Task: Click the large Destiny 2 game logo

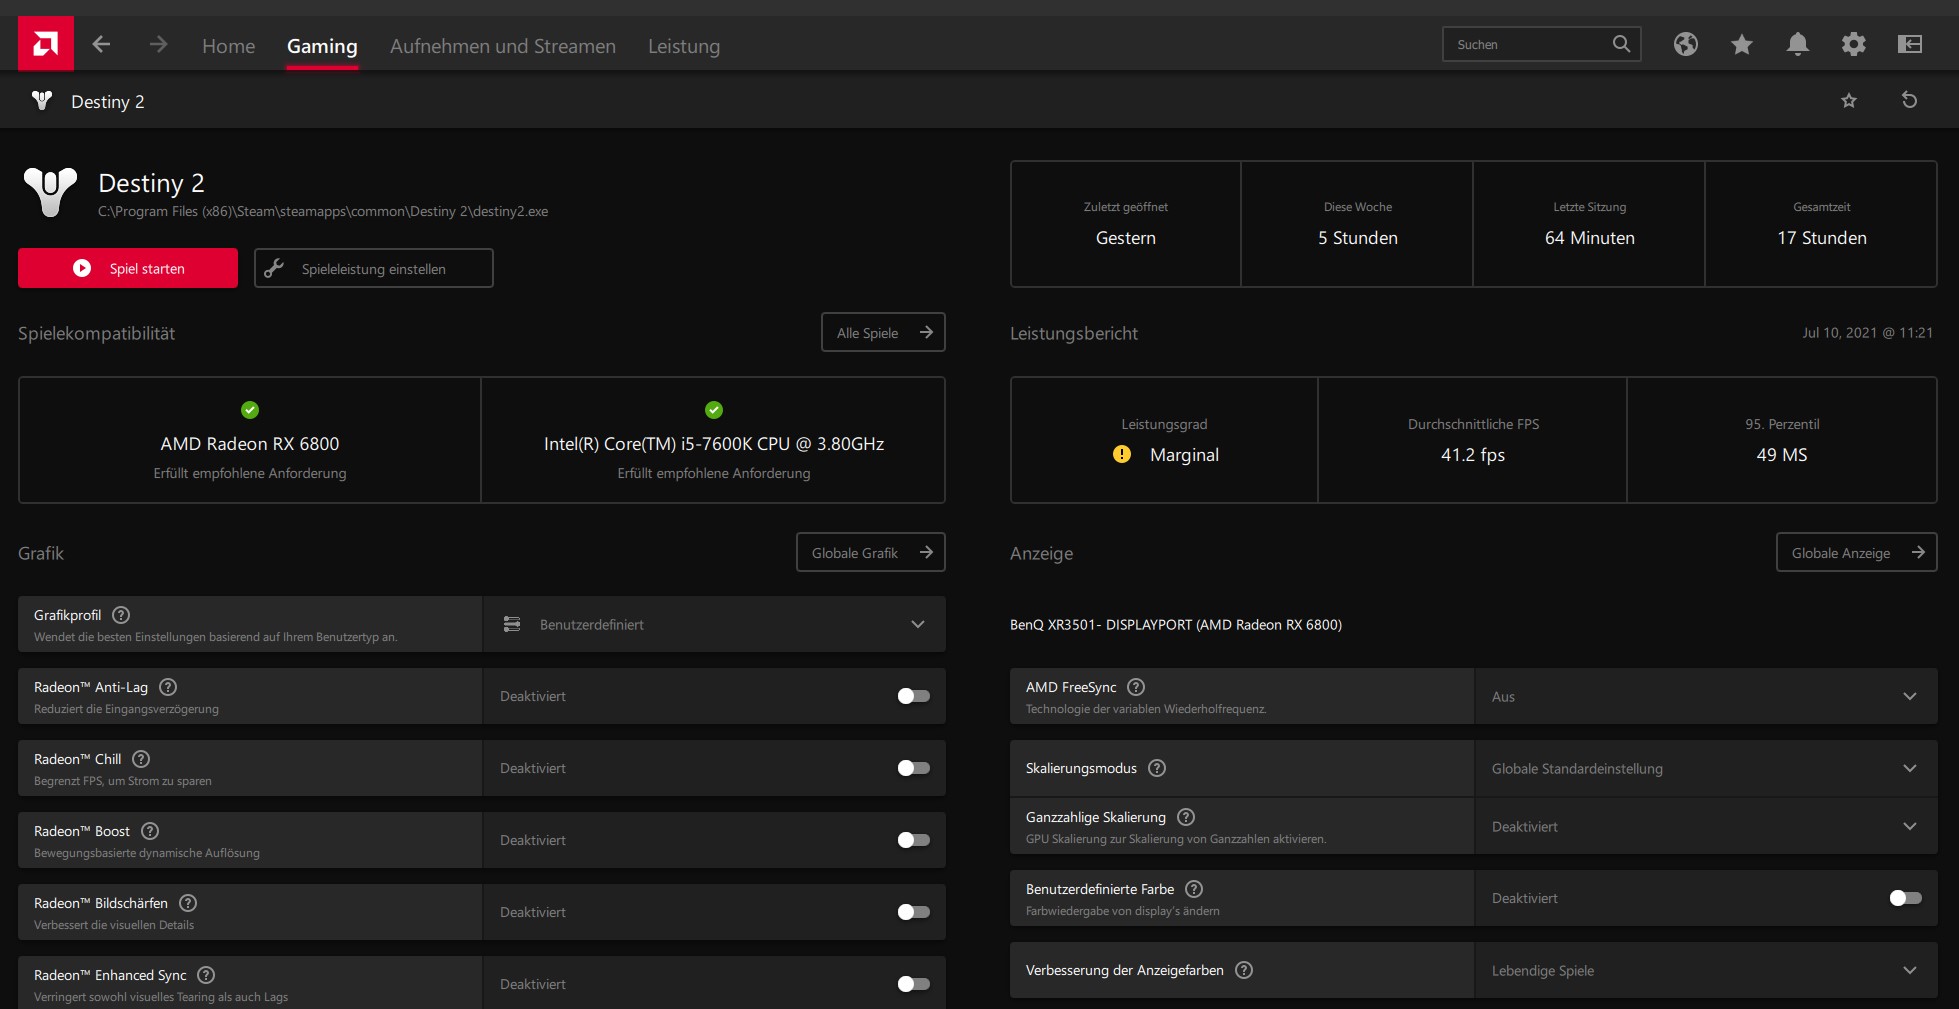Action: tap(50, 192)
